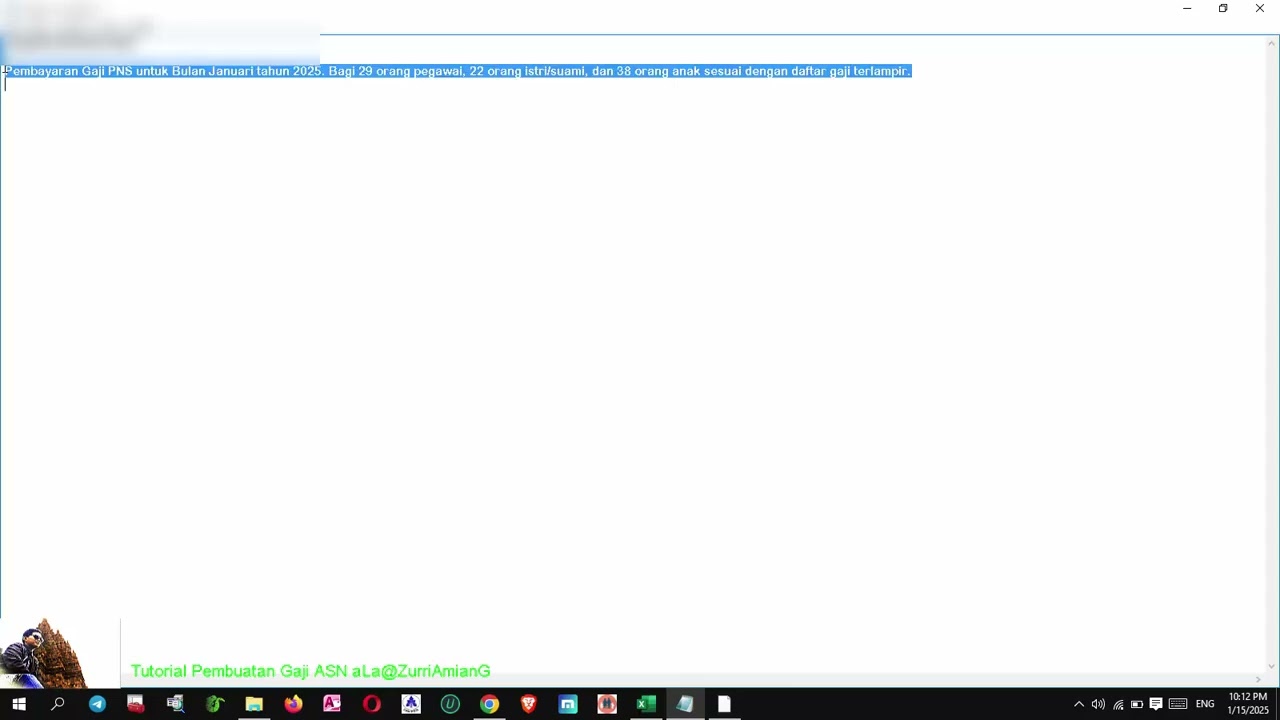Viewport: 1280px width, 720px height.
Task: Launch Opera browser from the taskbar
Action: 371,704
